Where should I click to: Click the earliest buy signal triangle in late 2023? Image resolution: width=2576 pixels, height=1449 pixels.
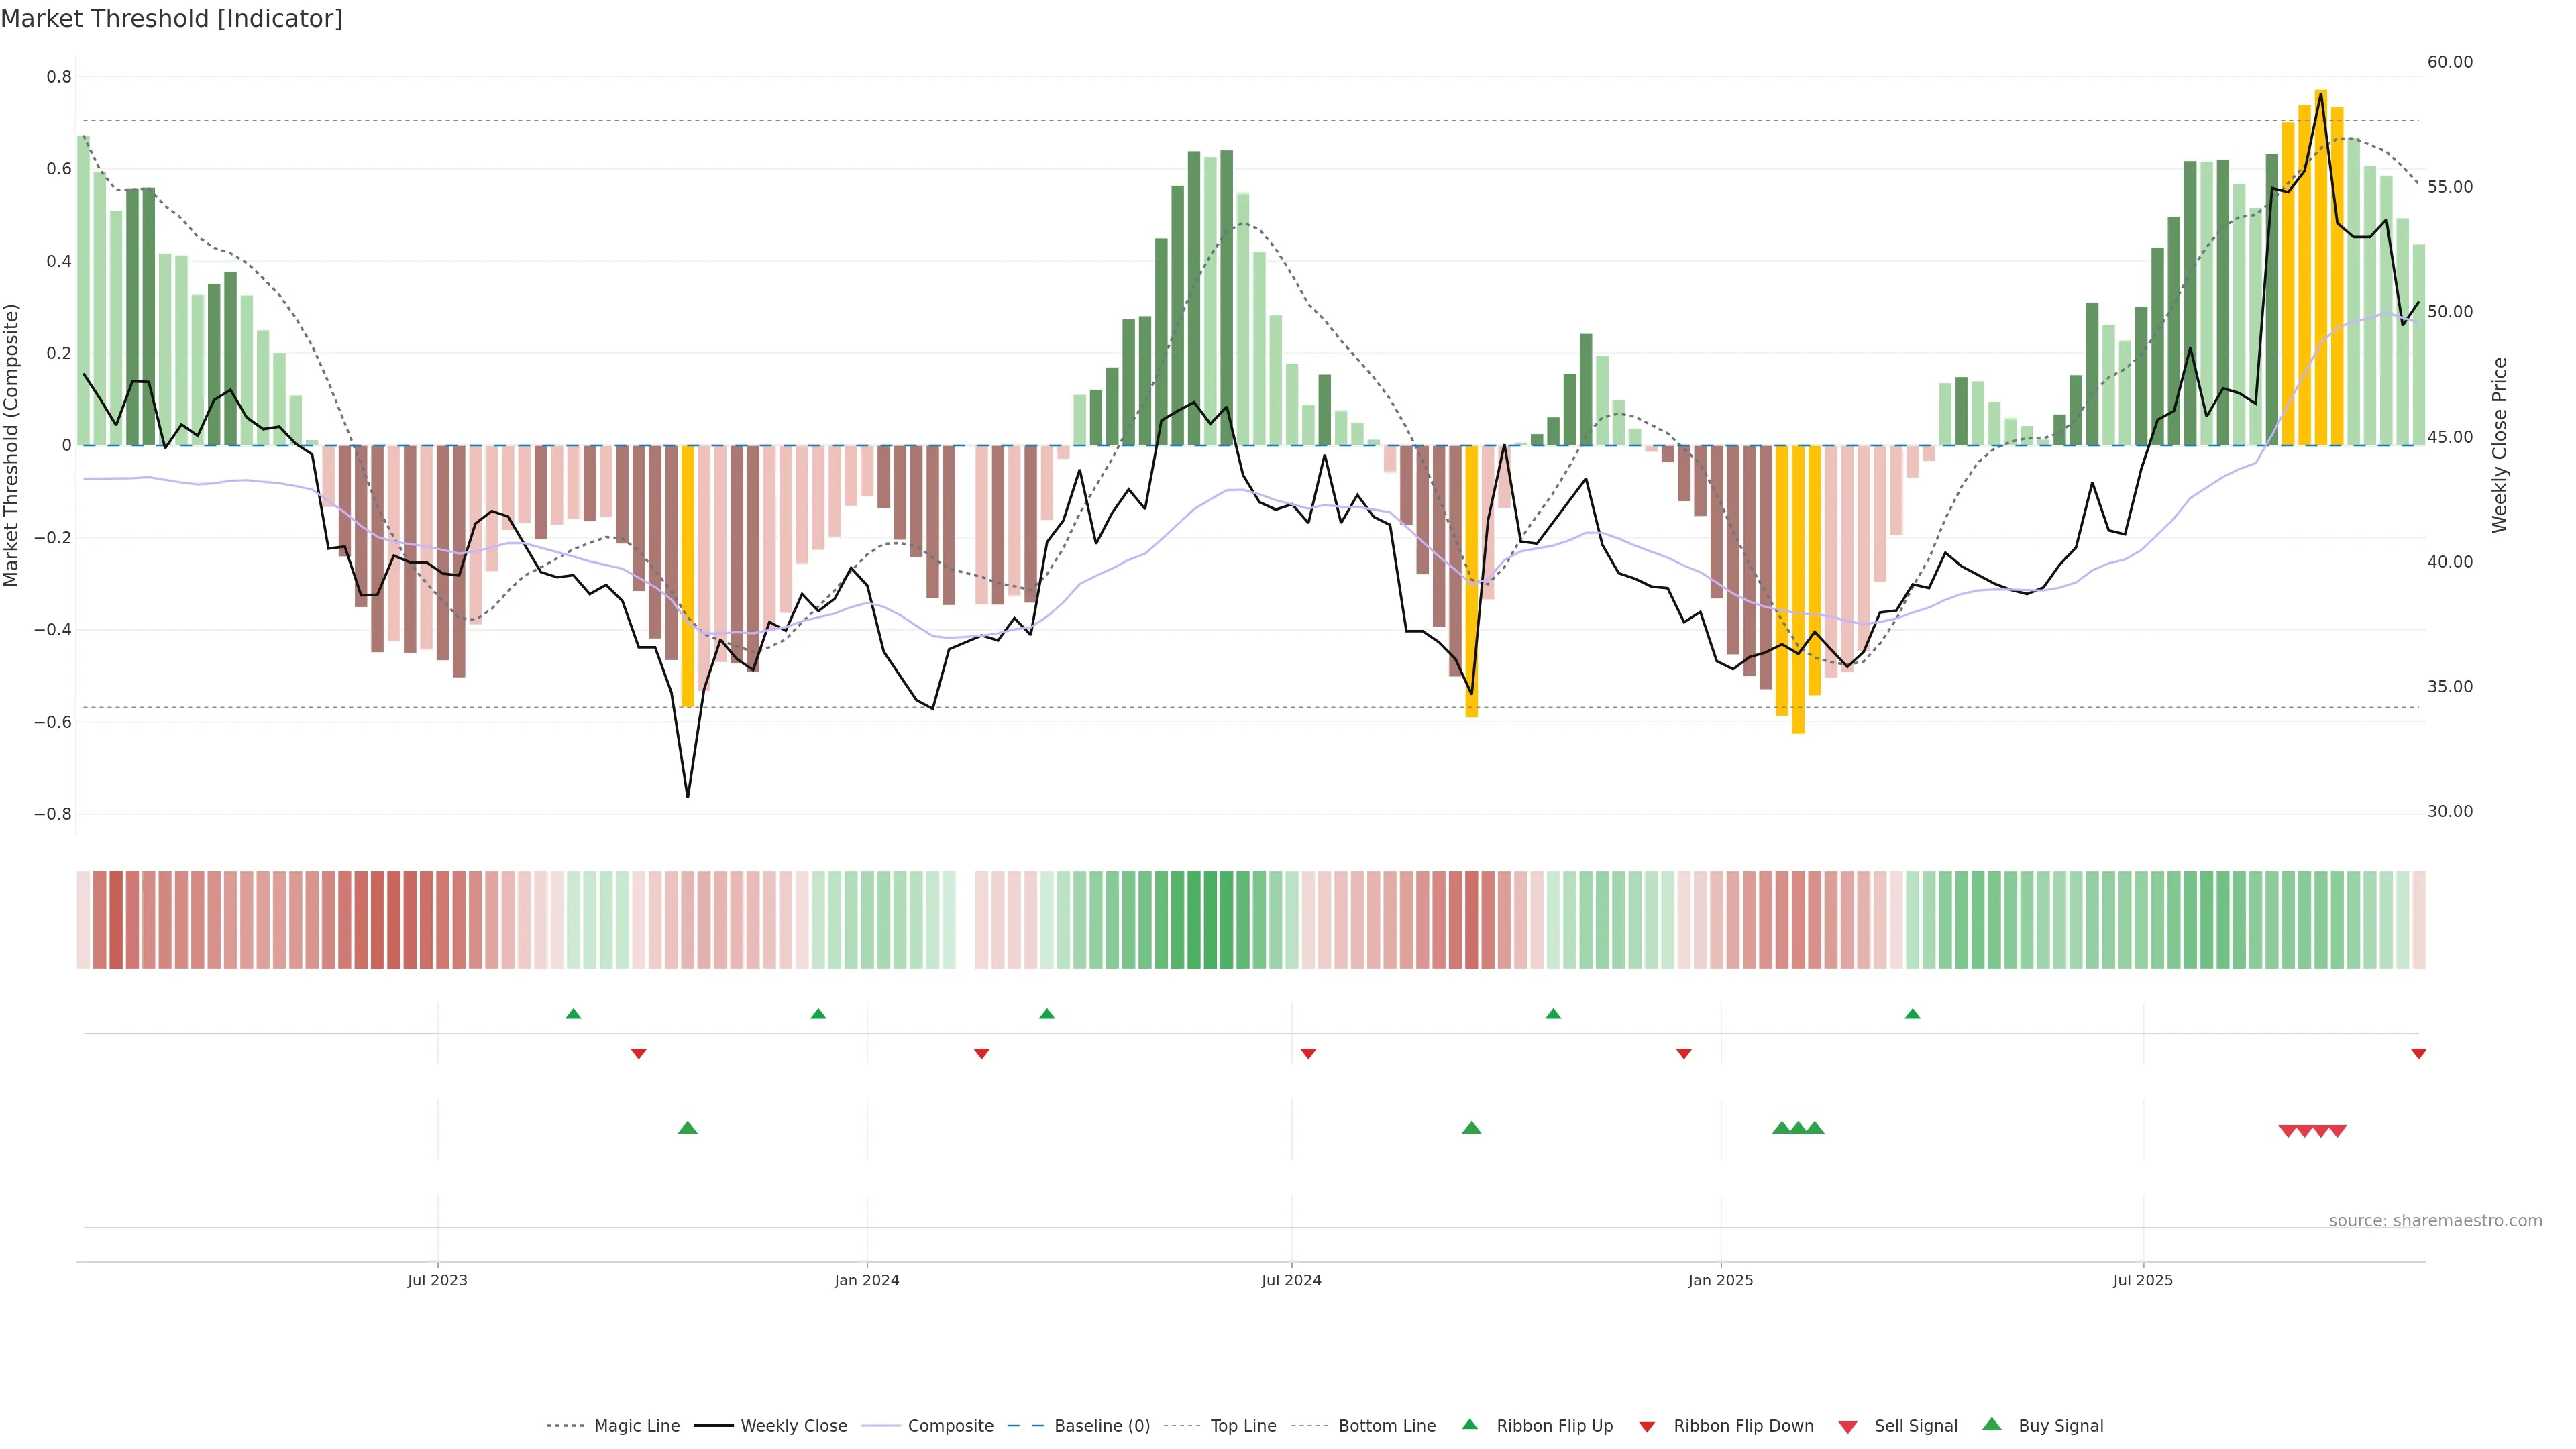(687, 1128)
